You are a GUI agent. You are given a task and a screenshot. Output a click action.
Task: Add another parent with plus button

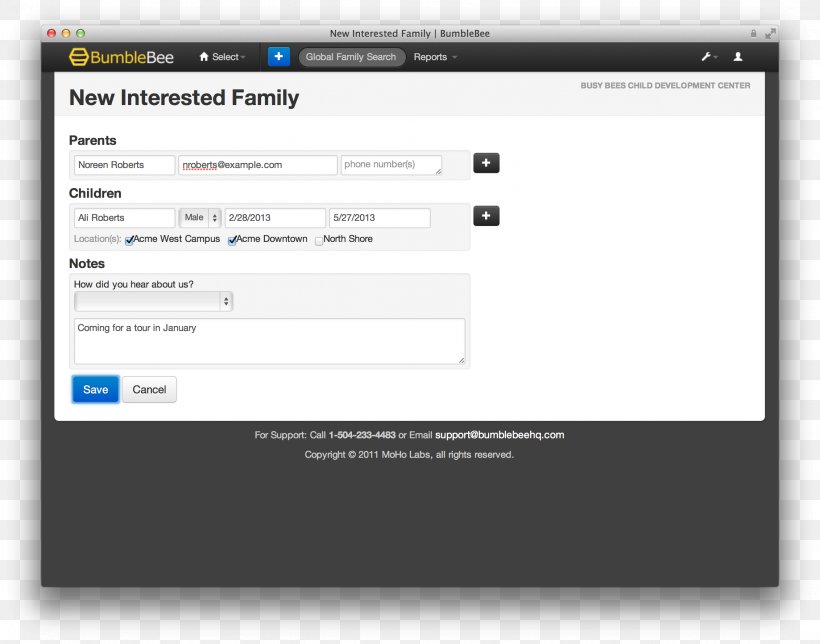(486, 163)
